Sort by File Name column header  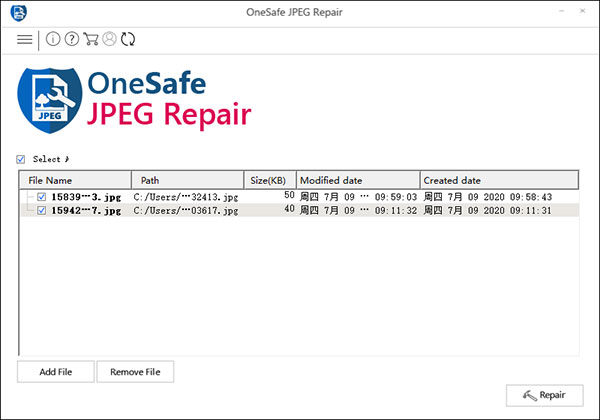75,180
